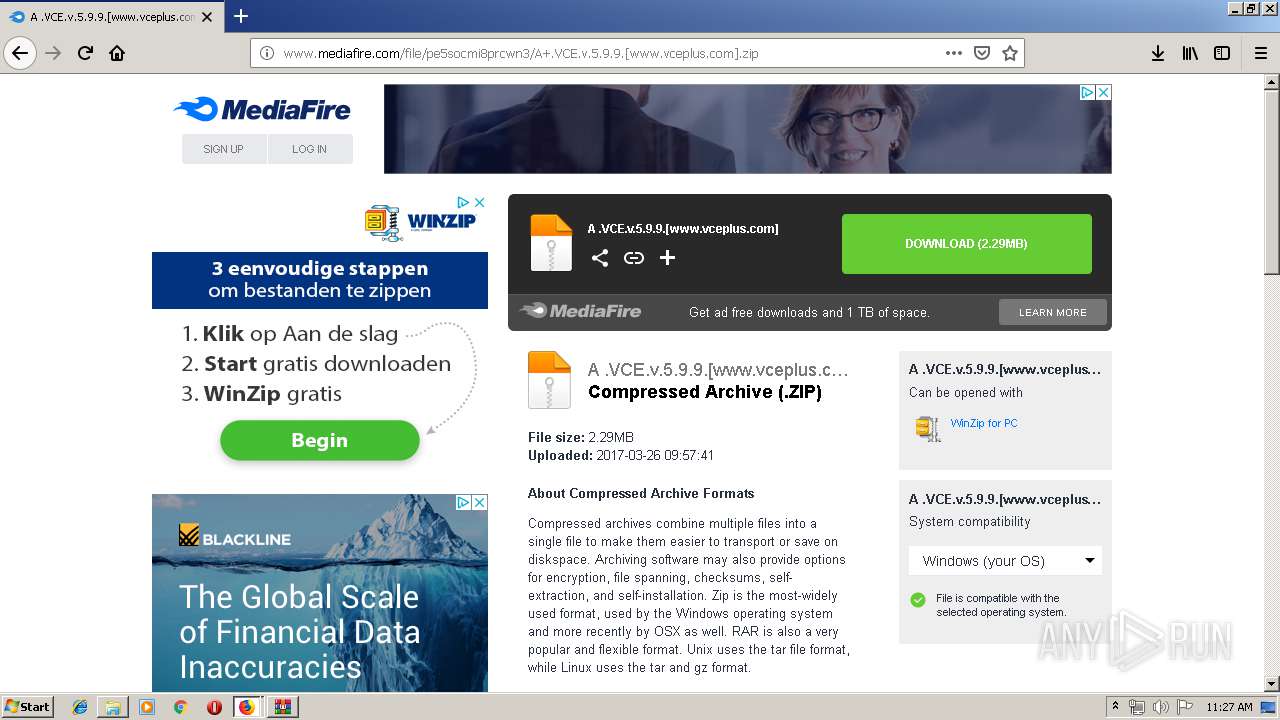Open AdChoices info on top banner
The width and height of the screenshot is (1280, 720).
[1087, 92]
